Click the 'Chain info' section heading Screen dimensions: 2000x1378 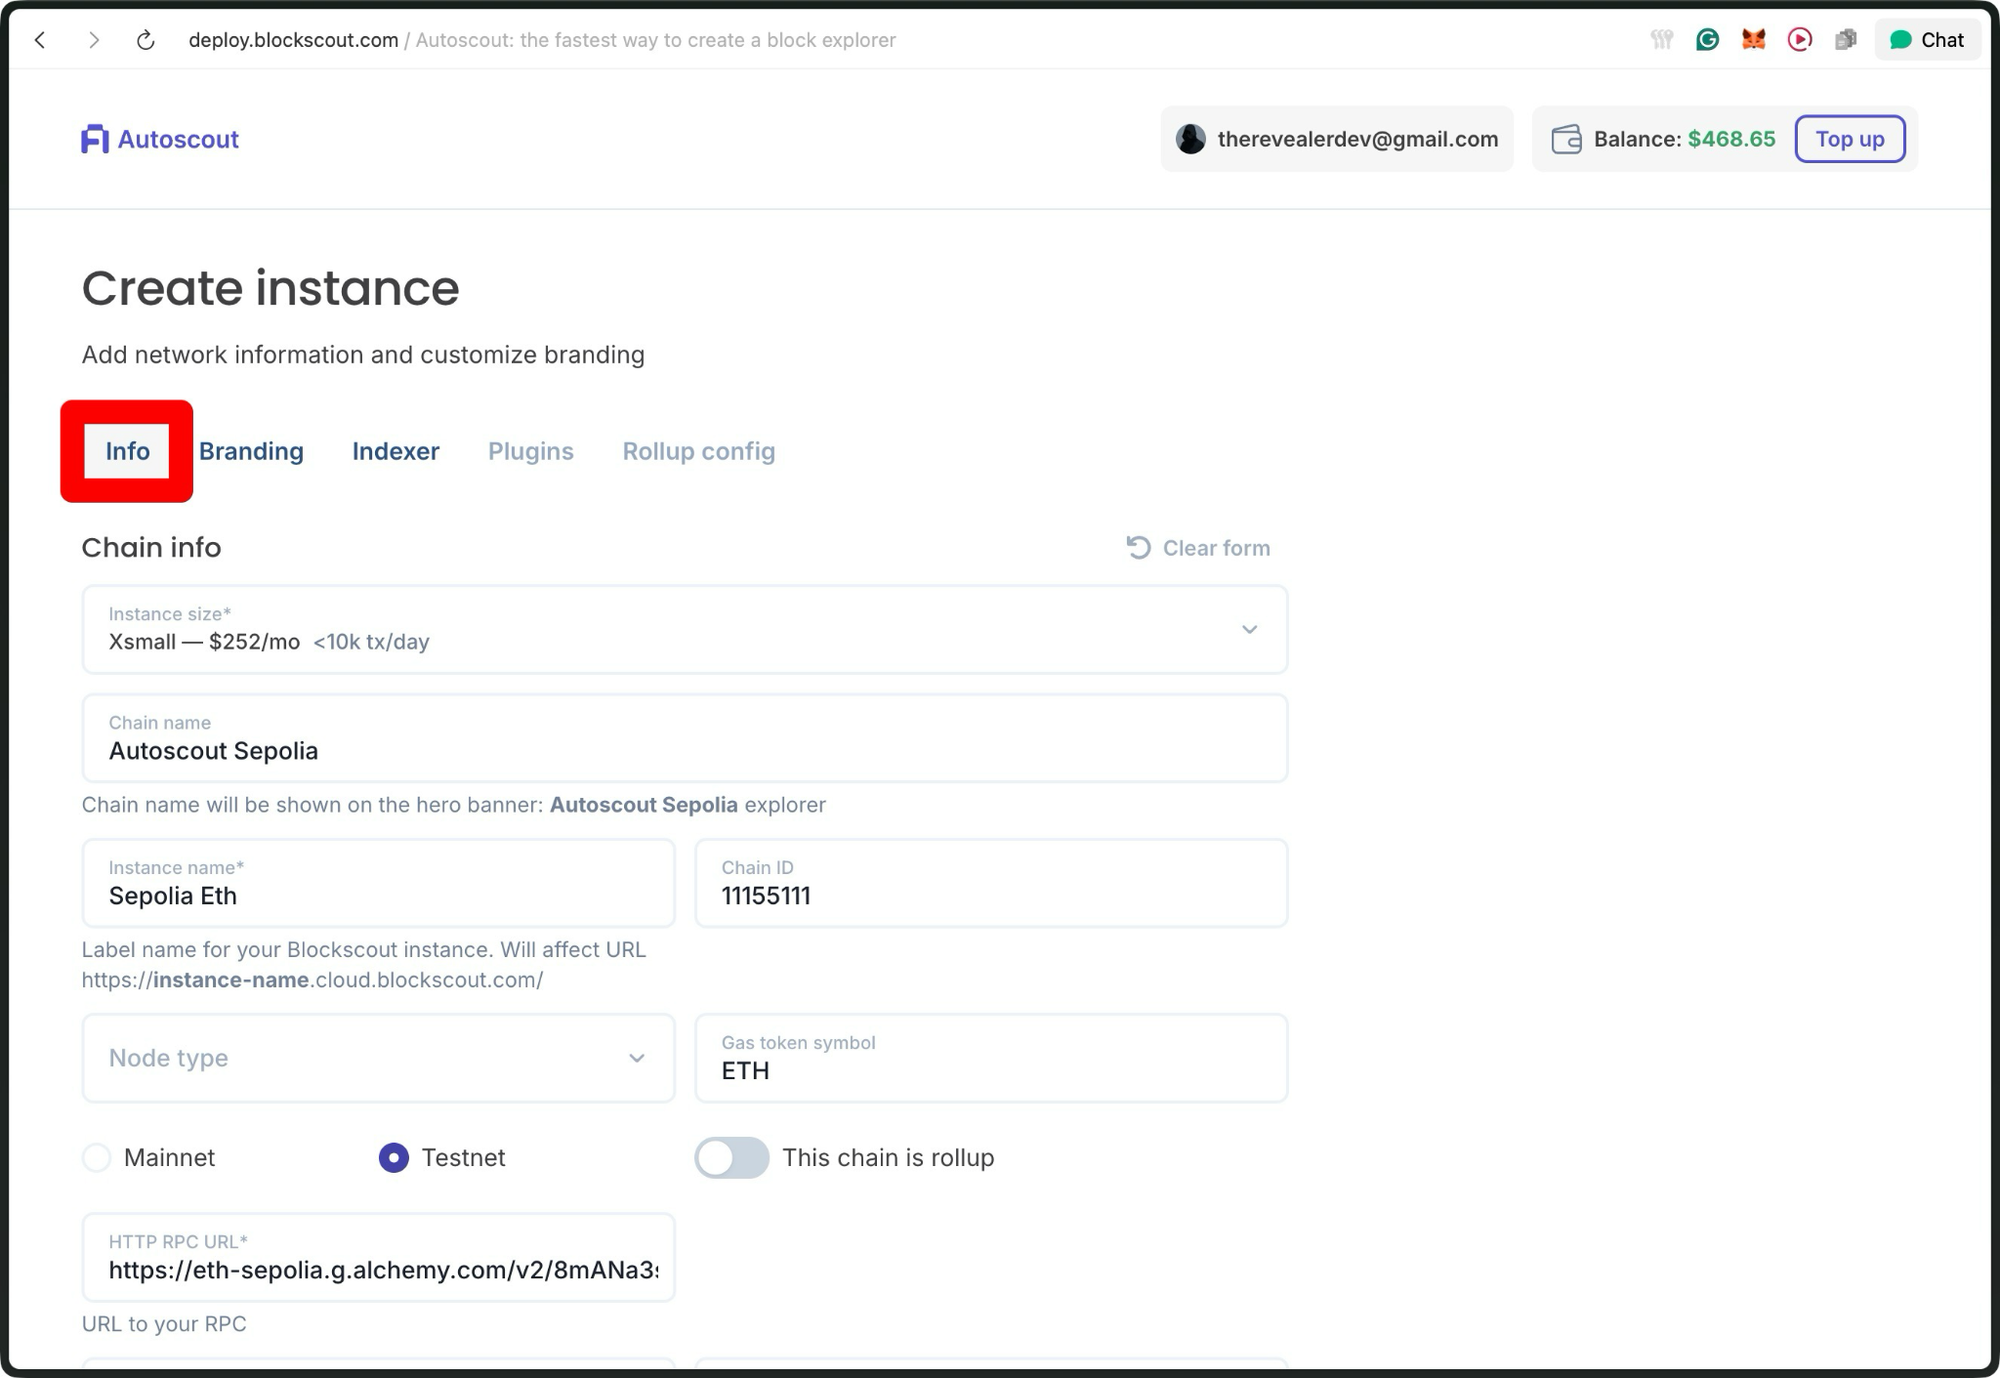point(151,547)
